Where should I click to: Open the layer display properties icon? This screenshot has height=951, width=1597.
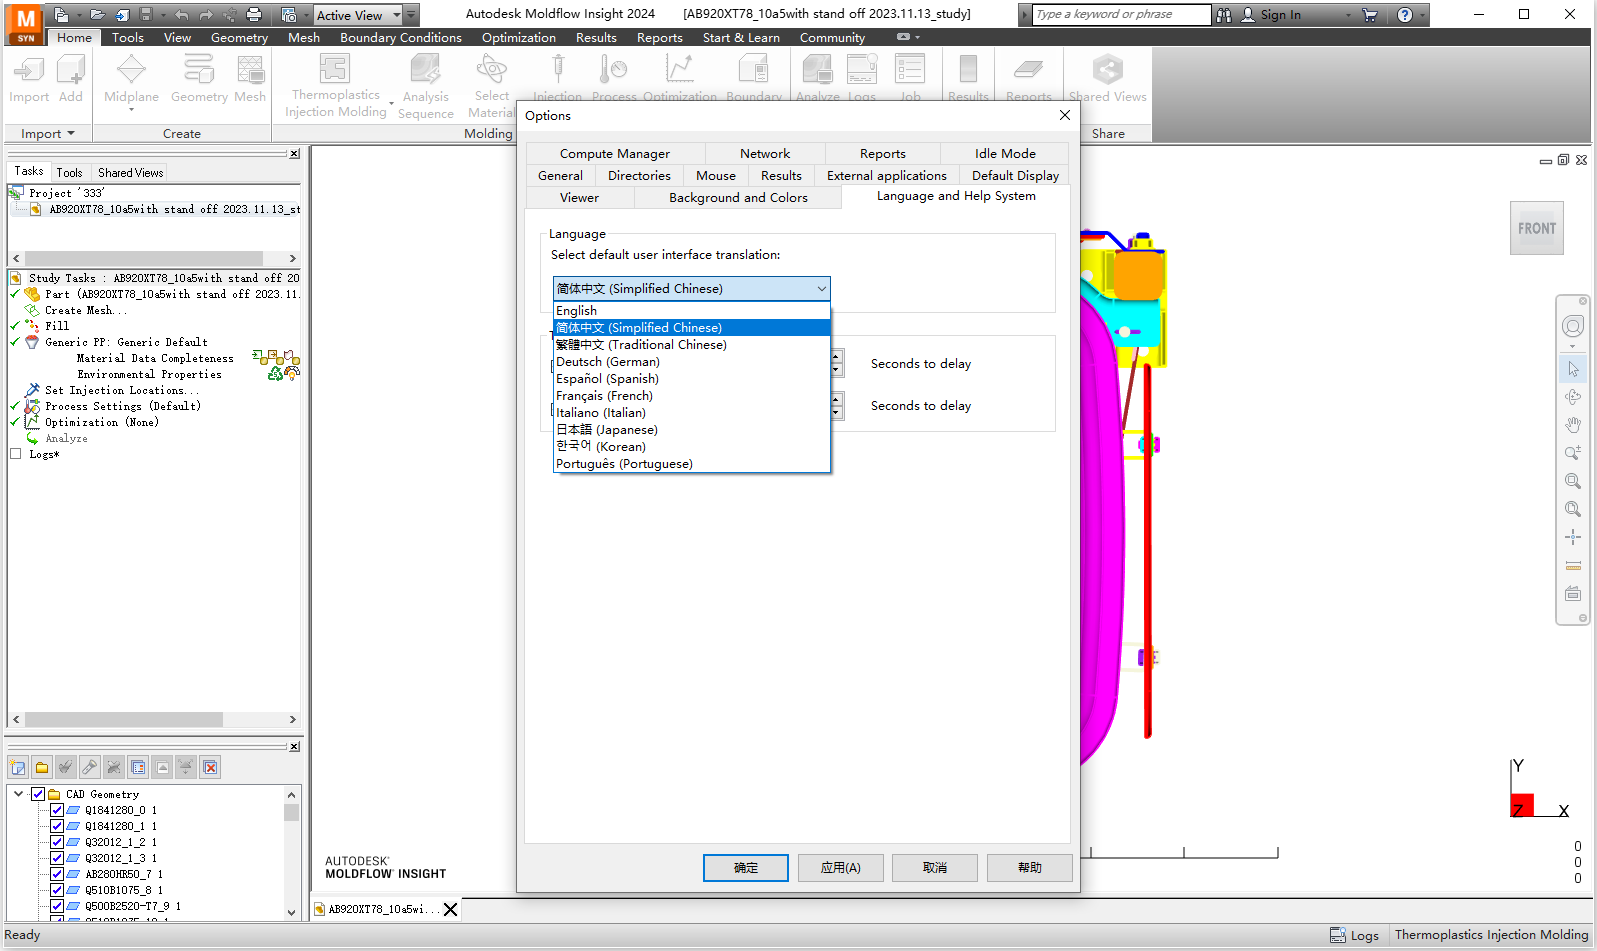tap(138, 768)
